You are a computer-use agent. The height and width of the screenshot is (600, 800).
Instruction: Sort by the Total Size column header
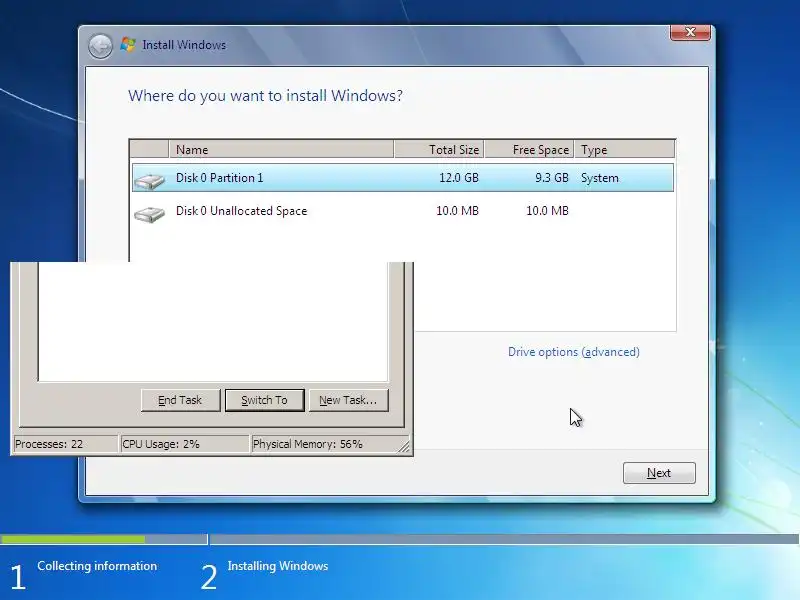click(439, 149)
